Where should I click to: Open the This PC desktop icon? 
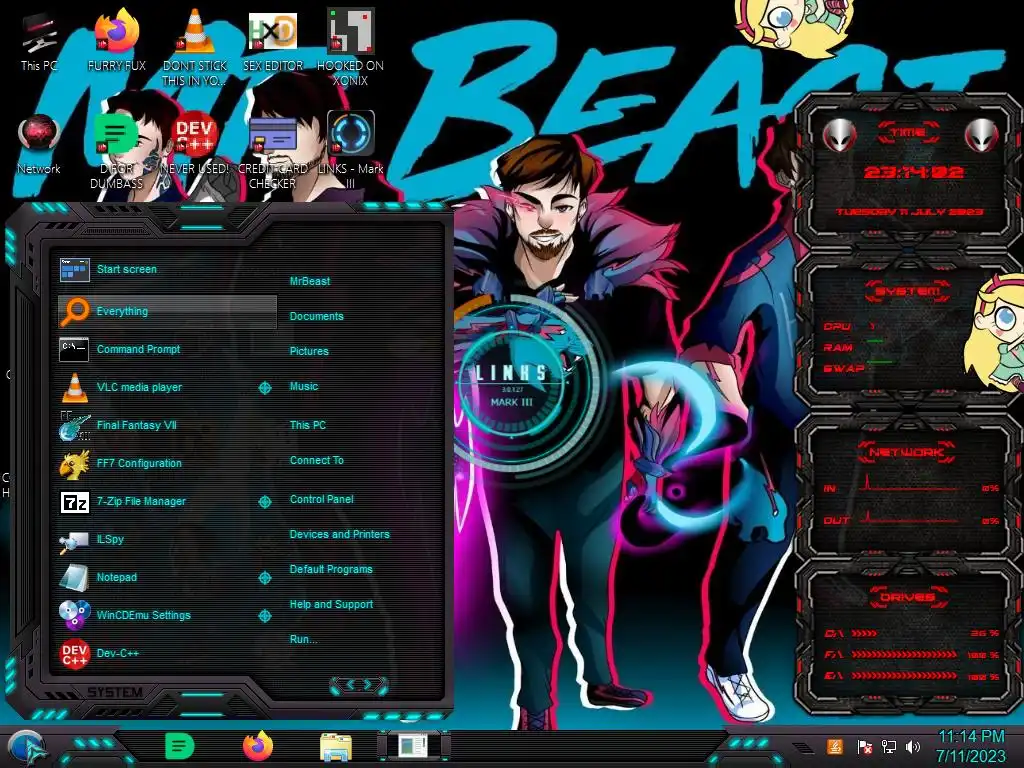39,42
